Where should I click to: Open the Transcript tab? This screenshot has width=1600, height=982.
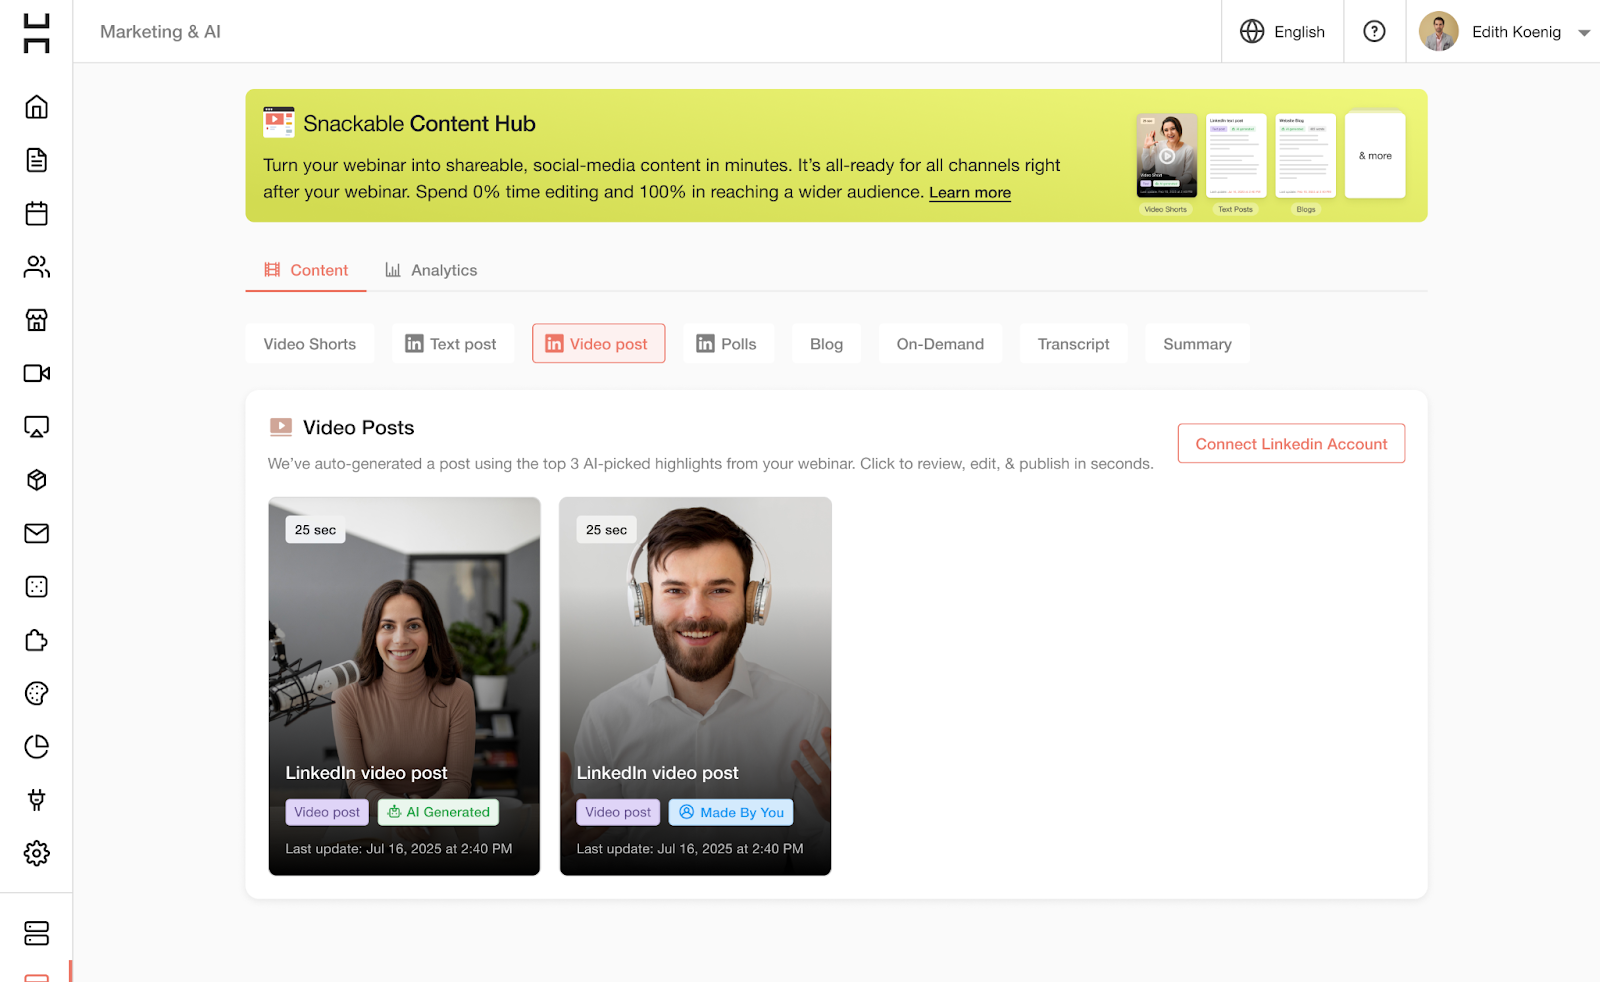click(1073, 344)
